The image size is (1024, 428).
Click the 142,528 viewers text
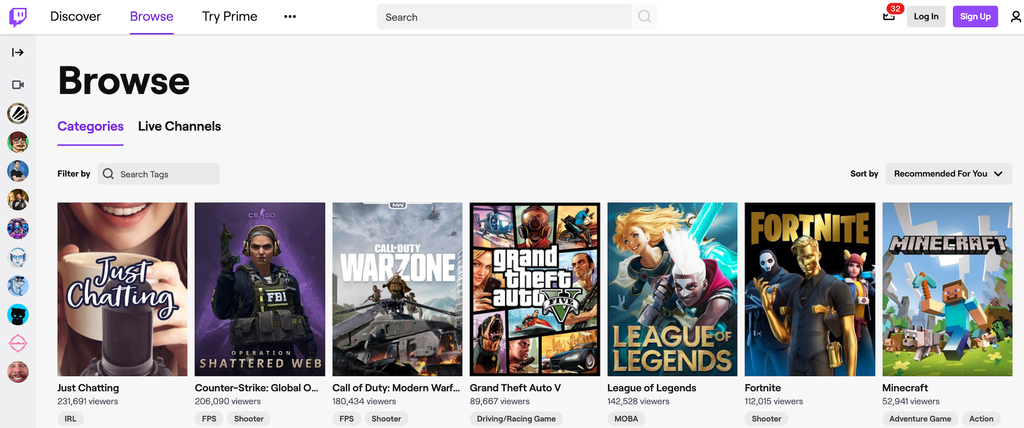coord(638,401)
